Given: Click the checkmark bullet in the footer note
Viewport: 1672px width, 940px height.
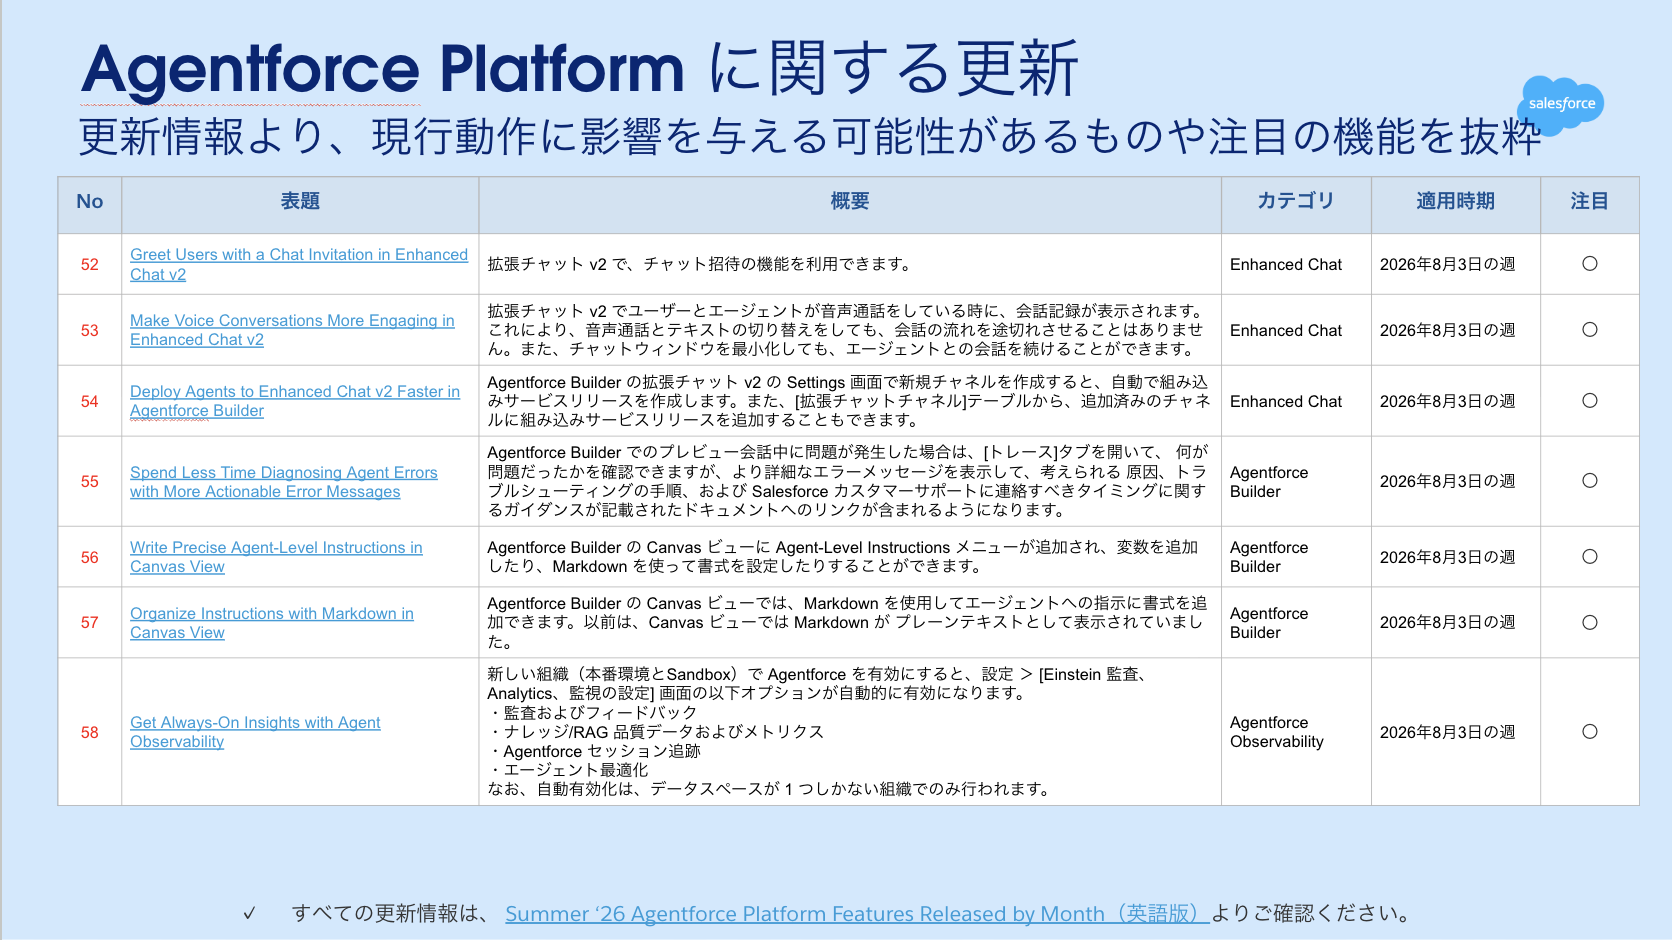Looking at the screenshot, I should pyautogui.click(x=249, y=913).
